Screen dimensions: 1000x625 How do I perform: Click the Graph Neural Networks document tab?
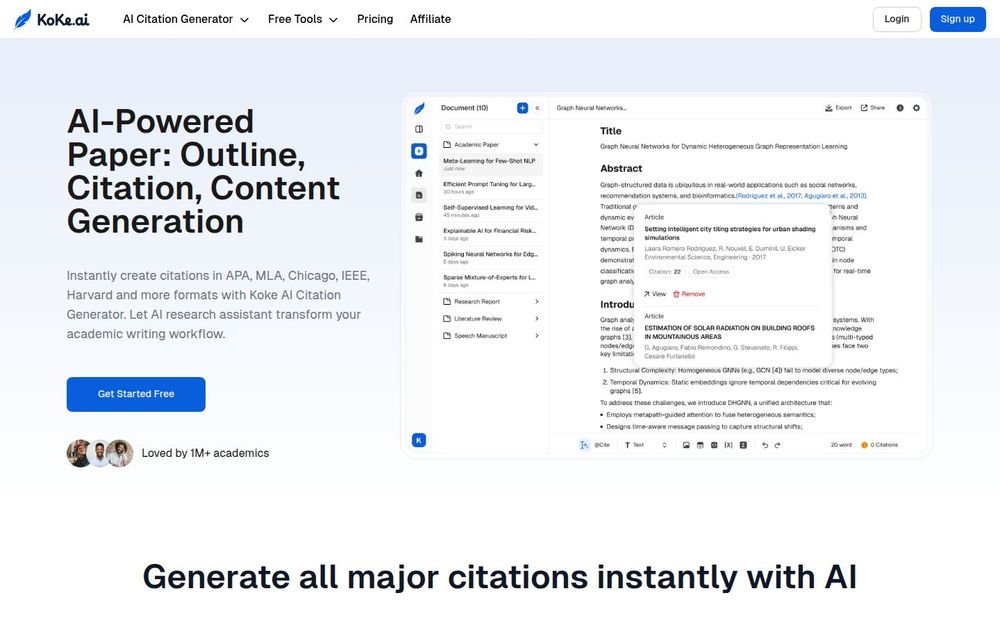(591, 108)
